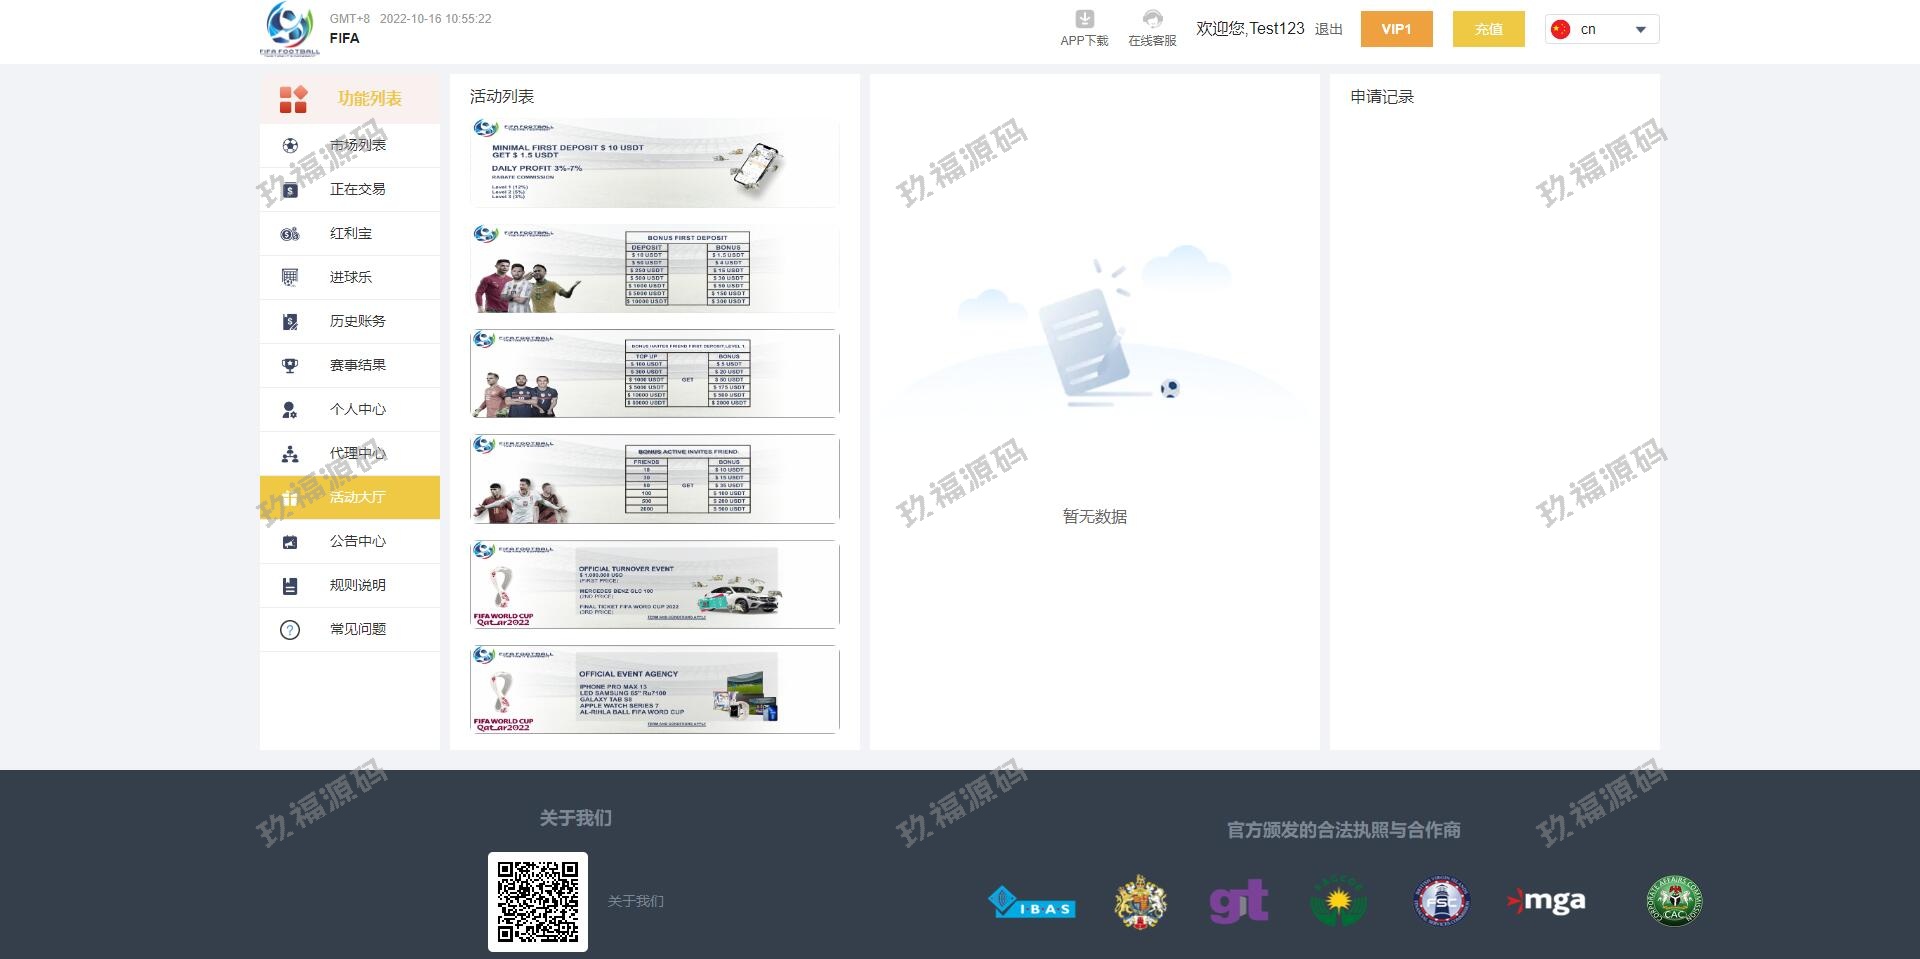The height and width of the screenshot is (959, 1920).
Task: Expand language list using the arrow
Action: 1640,30
